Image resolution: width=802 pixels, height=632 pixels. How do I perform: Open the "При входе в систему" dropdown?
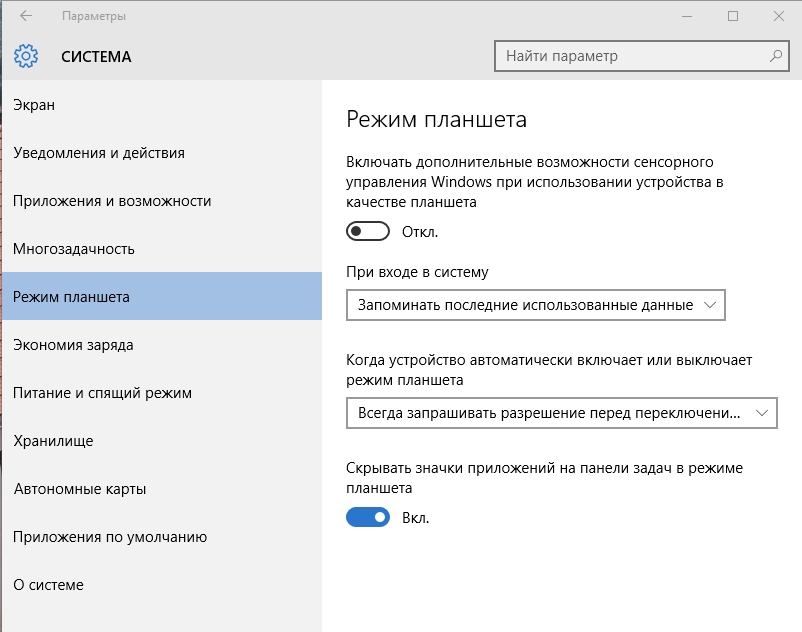535,305
